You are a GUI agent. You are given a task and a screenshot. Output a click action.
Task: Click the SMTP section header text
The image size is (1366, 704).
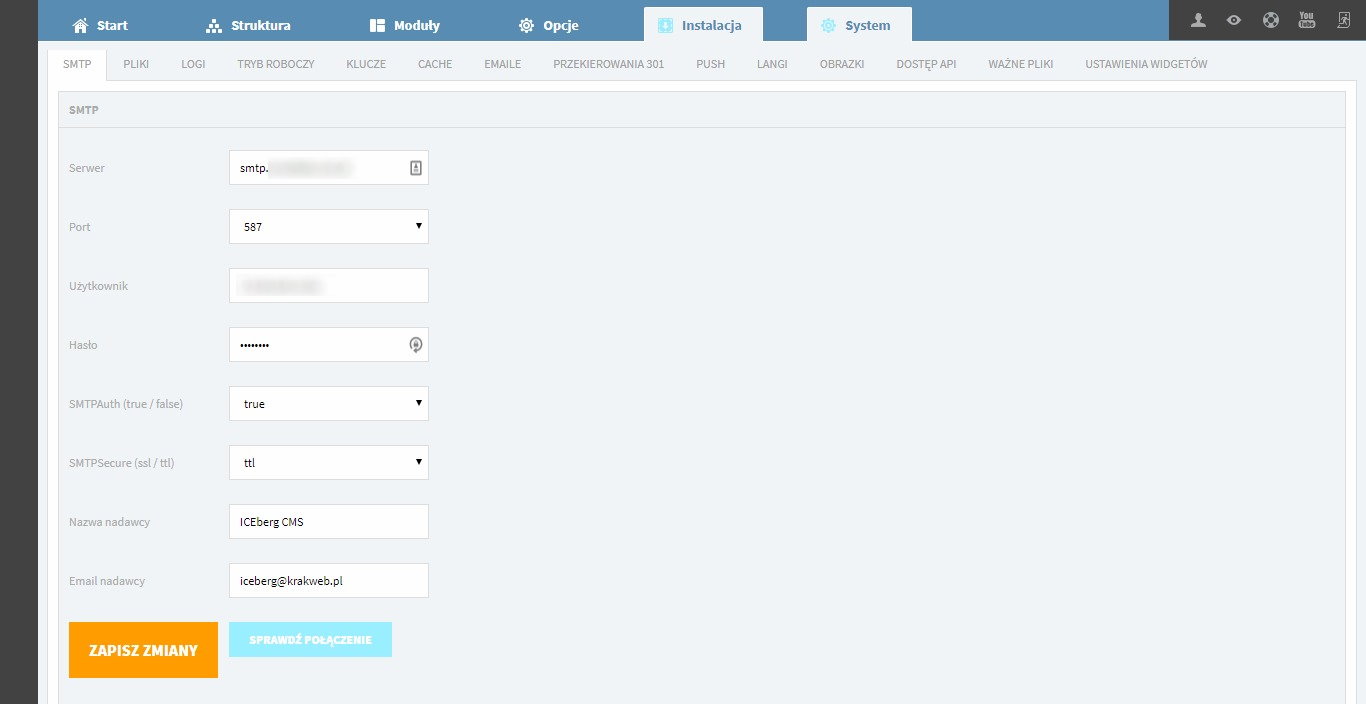tap(83, 110)
